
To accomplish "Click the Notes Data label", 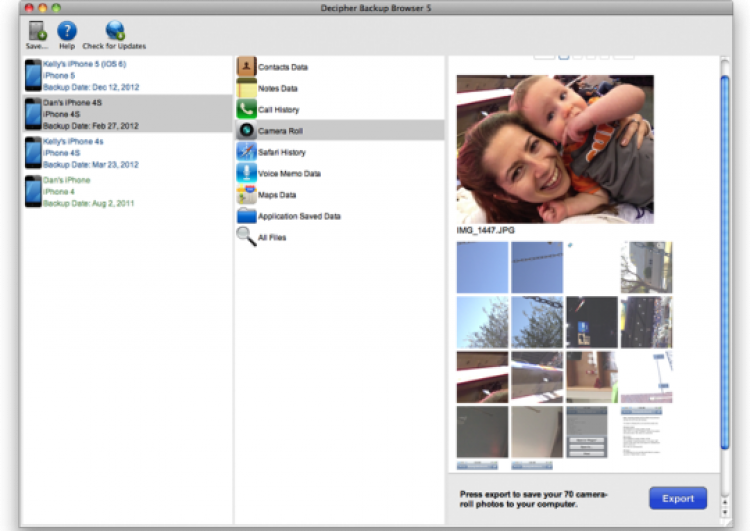I will 277,88.
